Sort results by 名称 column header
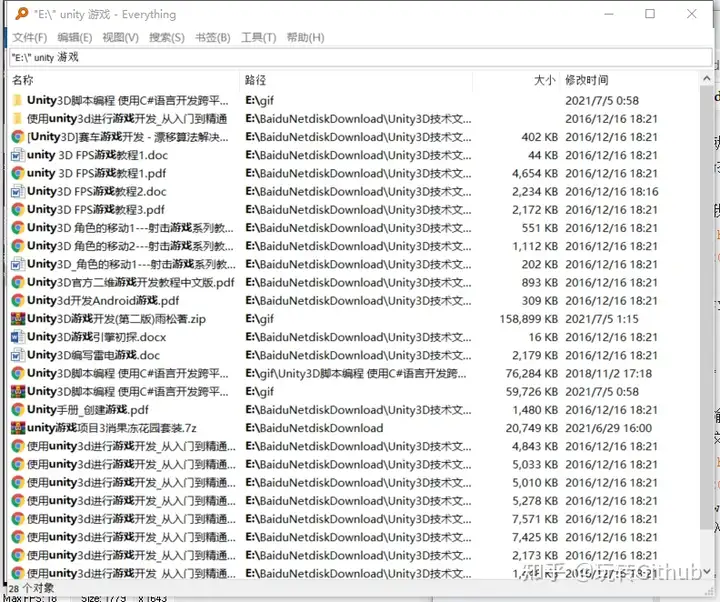The width and height of the screenshot is (720, 602). [x=124, y=80]
